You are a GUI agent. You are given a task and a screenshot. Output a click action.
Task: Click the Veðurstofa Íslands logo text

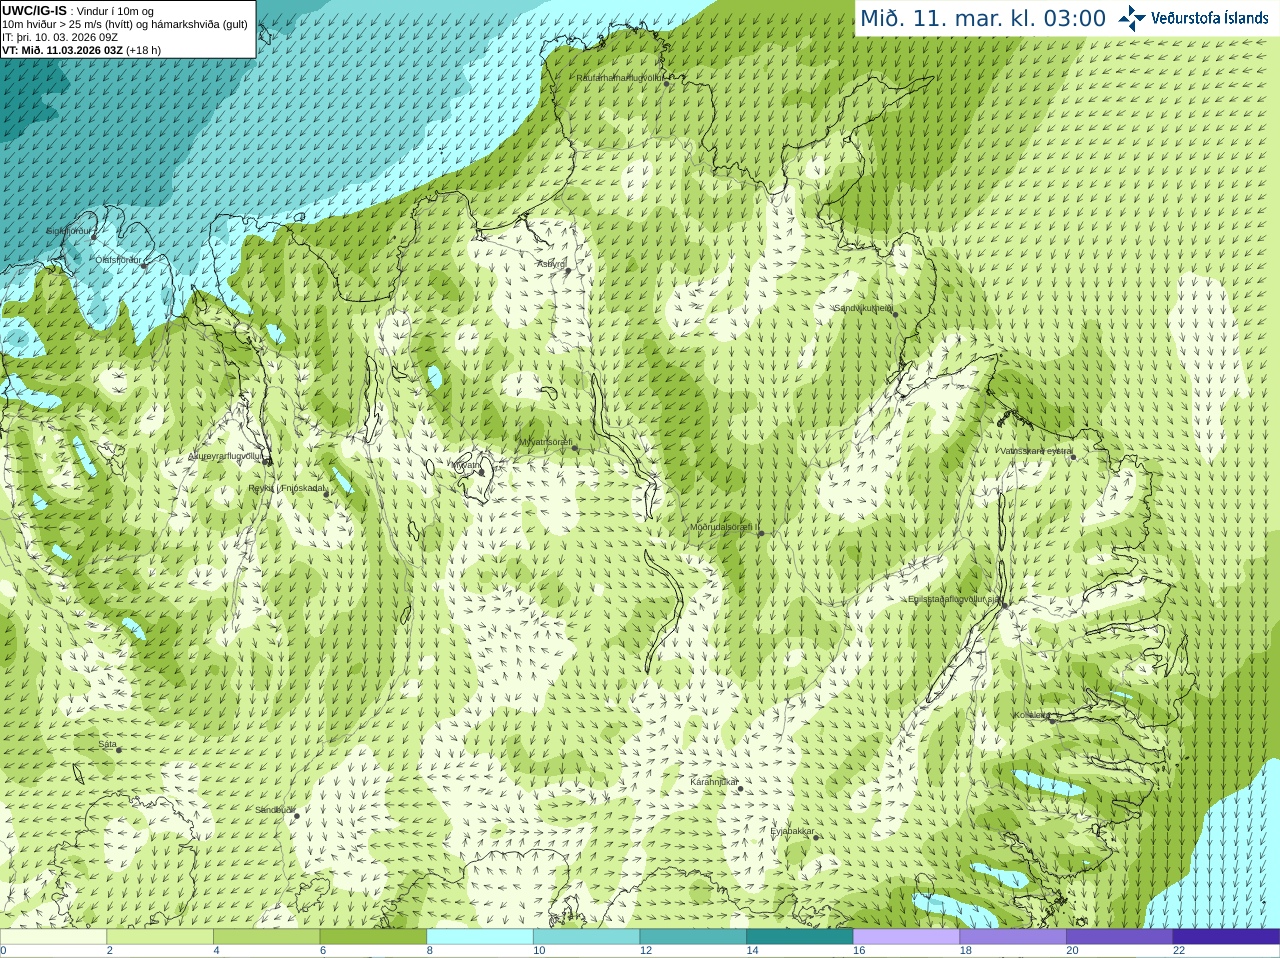pos(1209,18)
